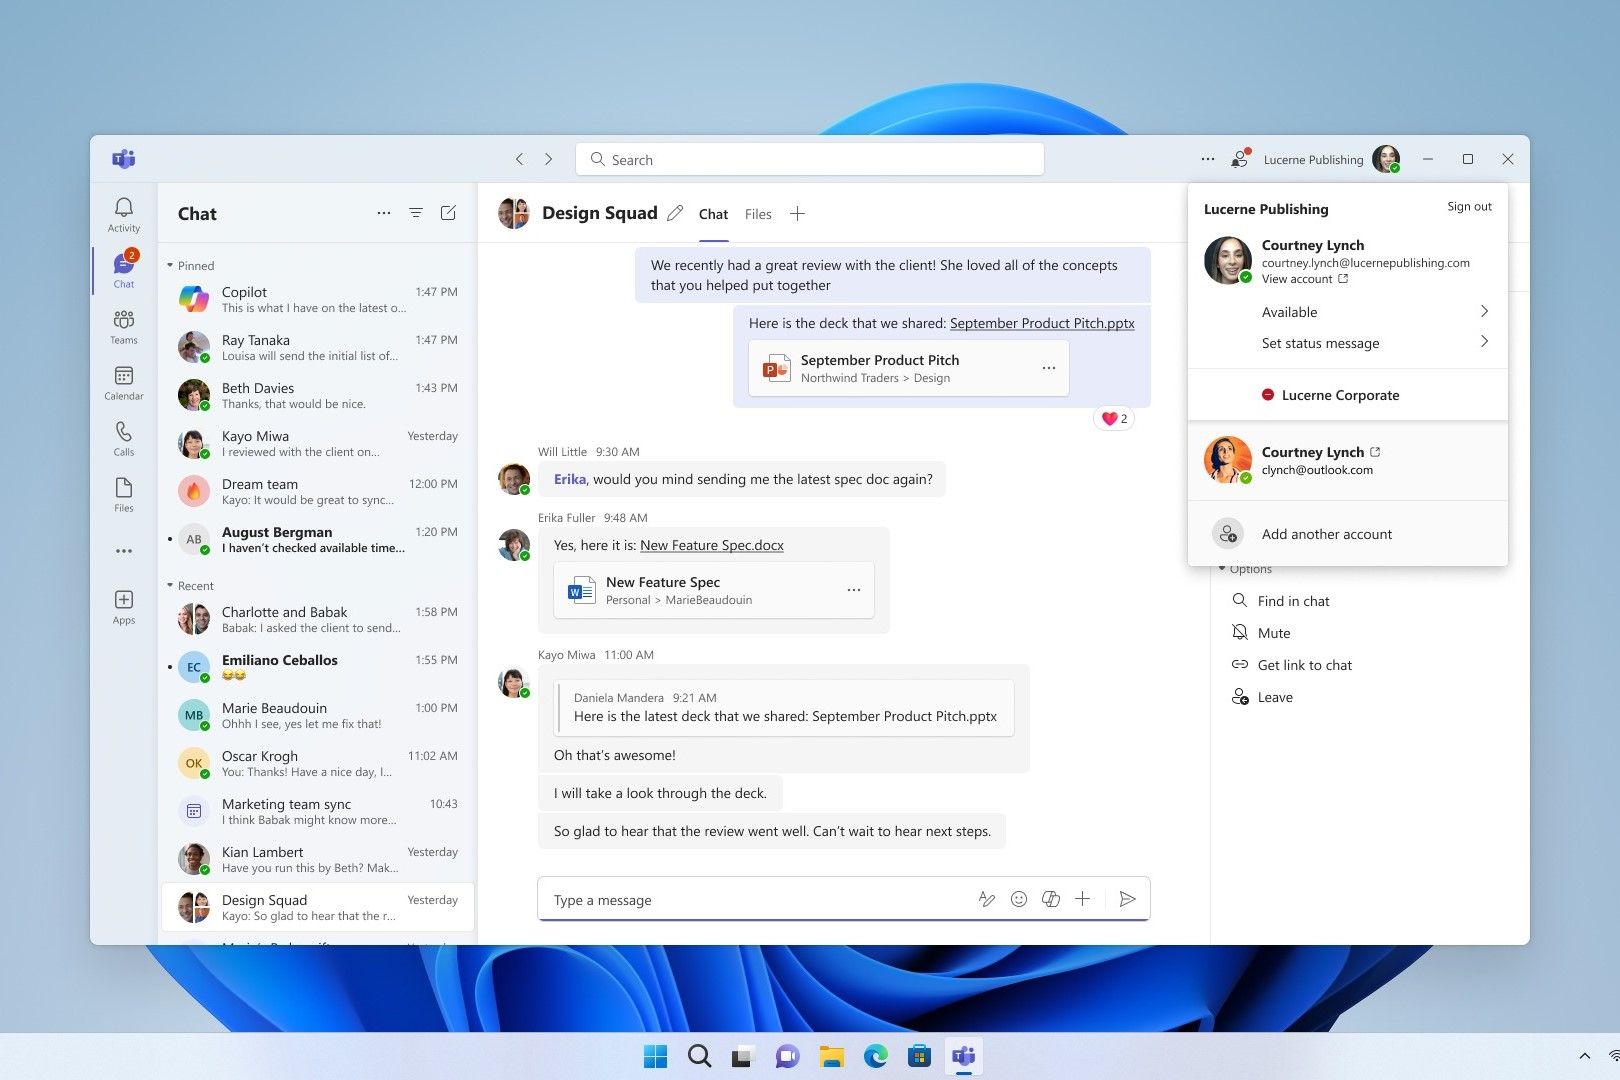Expand the Available status options
The width and height of the screenshot is (1620, 1080).
1484,312
